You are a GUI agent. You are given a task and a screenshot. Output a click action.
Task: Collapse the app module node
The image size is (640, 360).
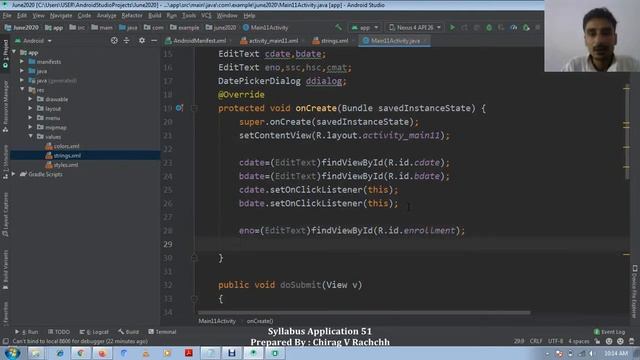click(14, 52)
